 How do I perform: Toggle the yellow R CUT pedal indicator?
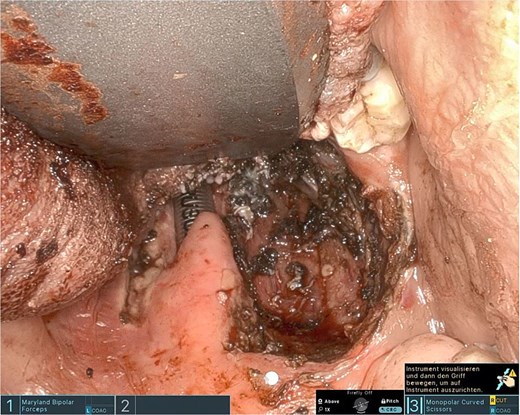[498, 400]
